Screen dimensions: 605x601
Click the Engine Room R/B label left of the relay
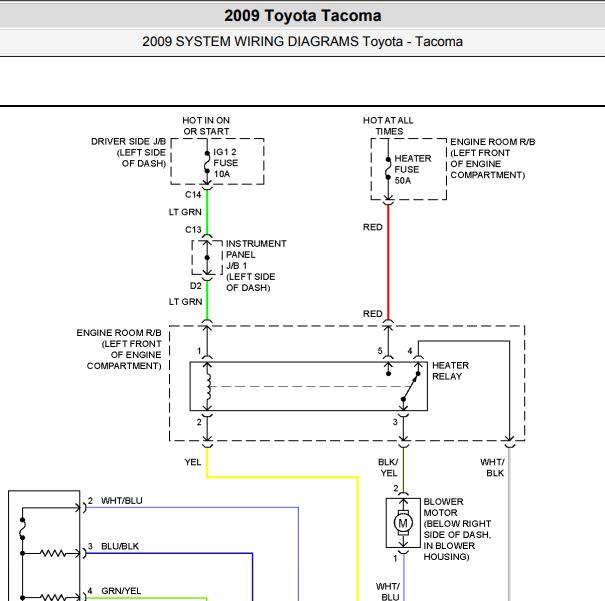(x=119, y=349)
